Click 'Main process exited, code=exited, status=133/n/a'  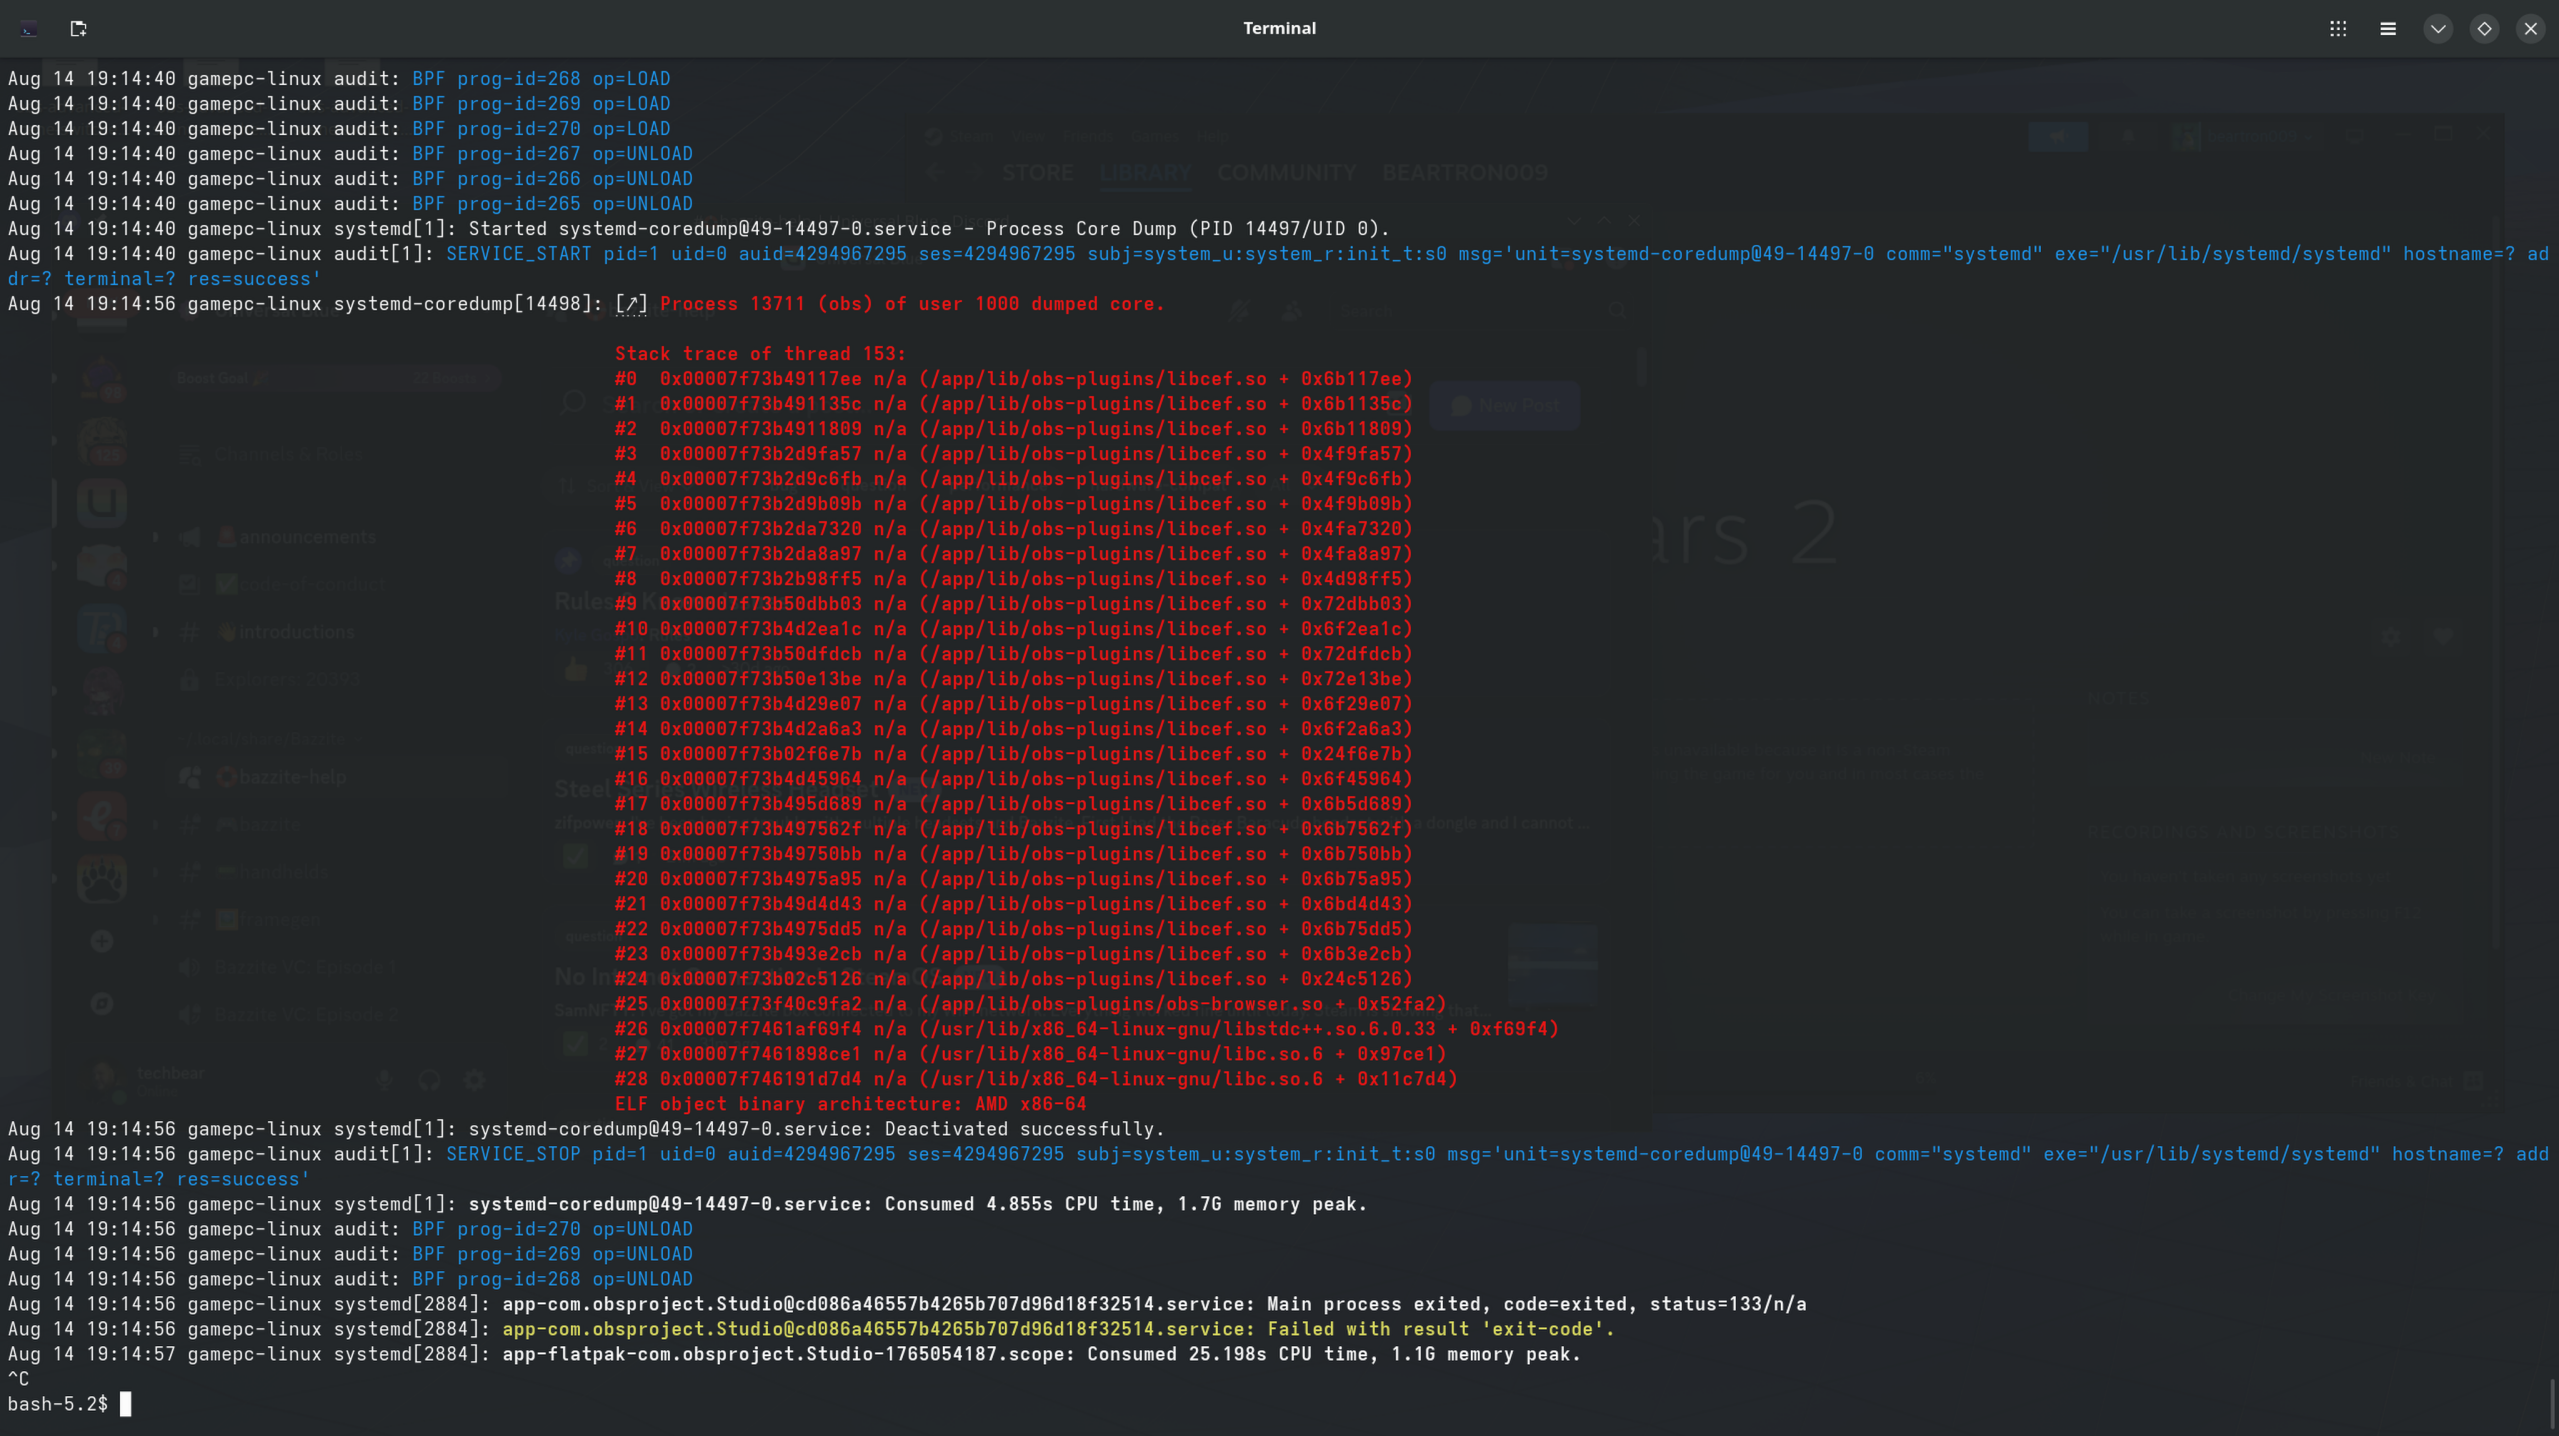(x=1536, y=1304)
